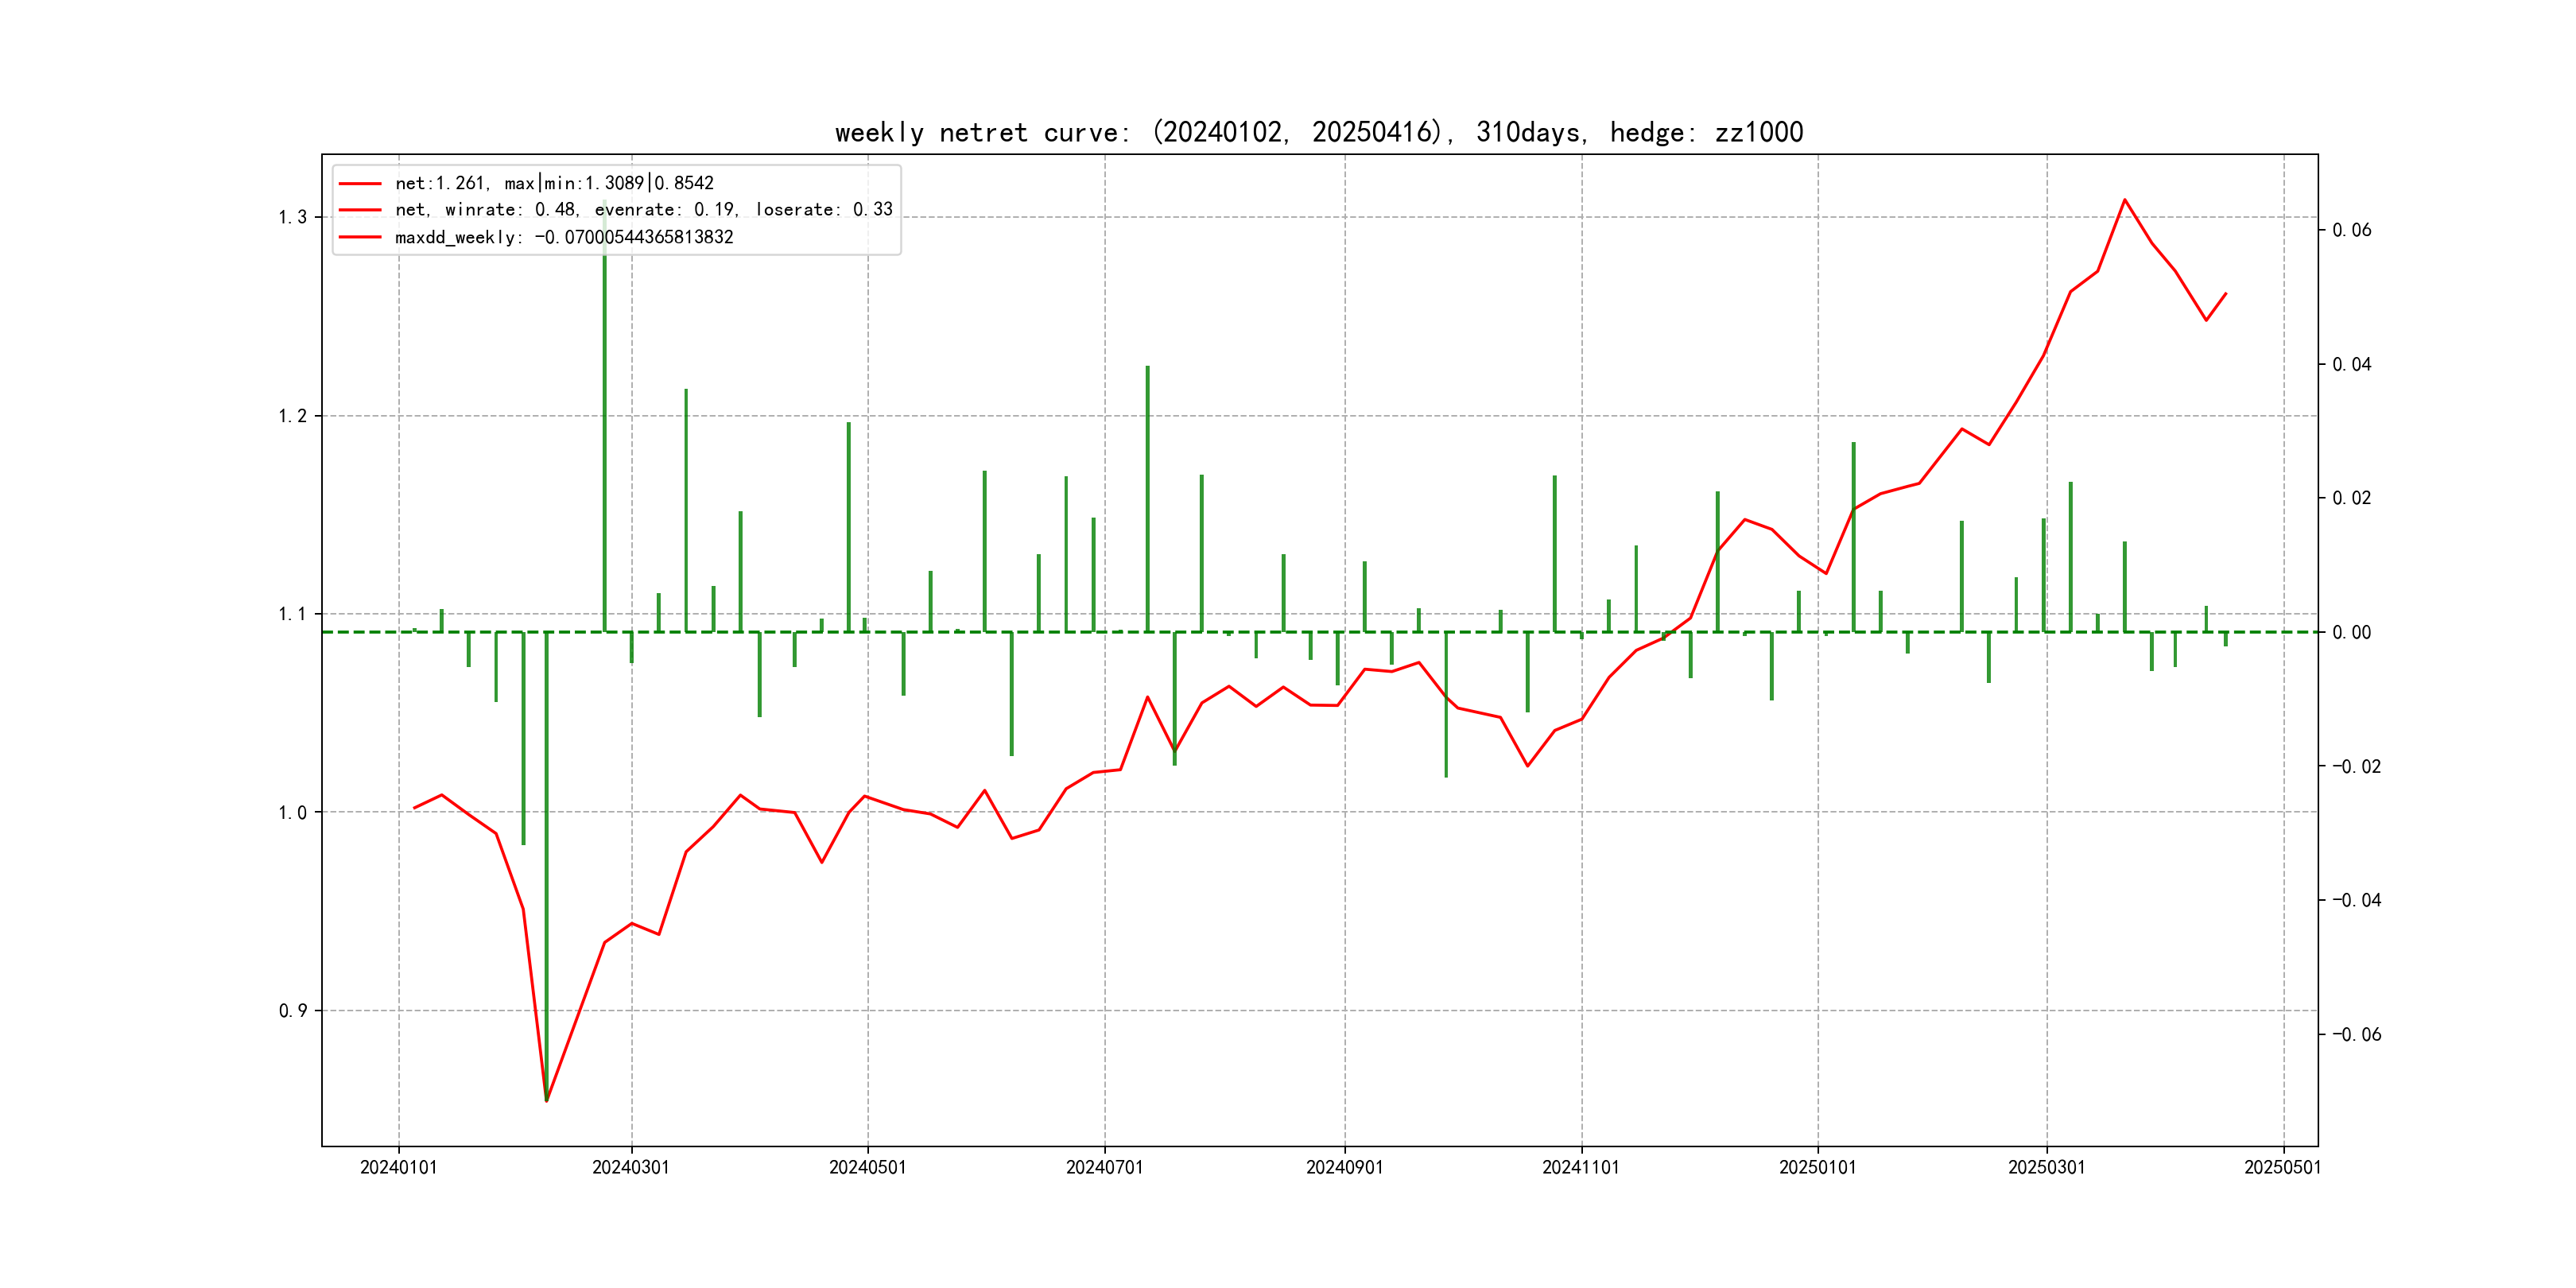
Task: Click the 20250301 x-axis date label
Action: 2046,1168
